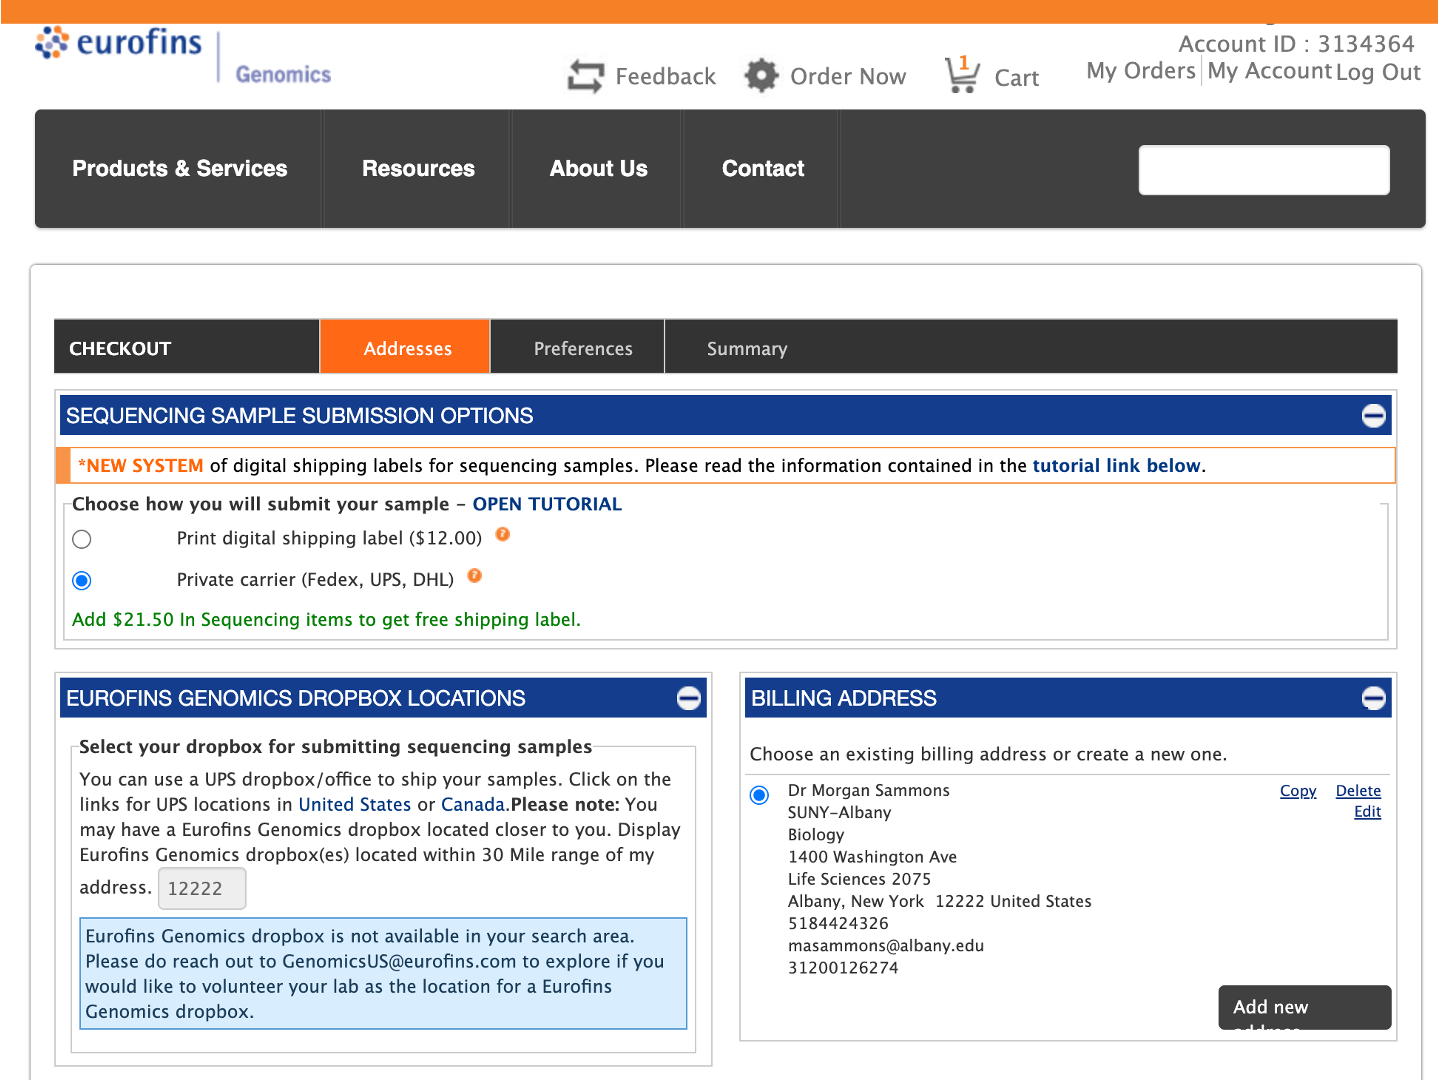Delete the billing address

(1358, 791)
